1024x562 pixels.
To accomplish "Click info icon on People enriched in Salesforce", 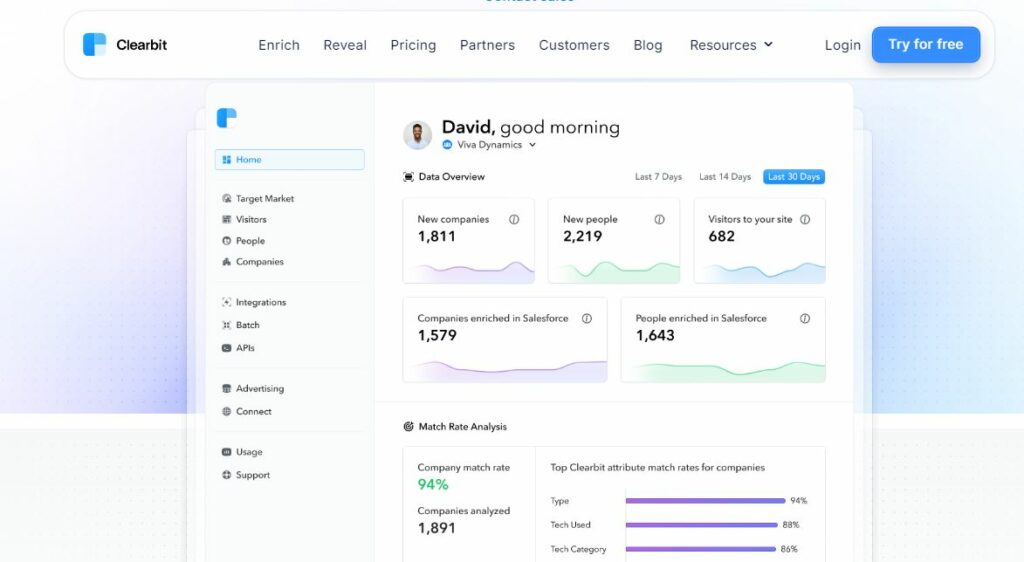I will pos(805,319).
